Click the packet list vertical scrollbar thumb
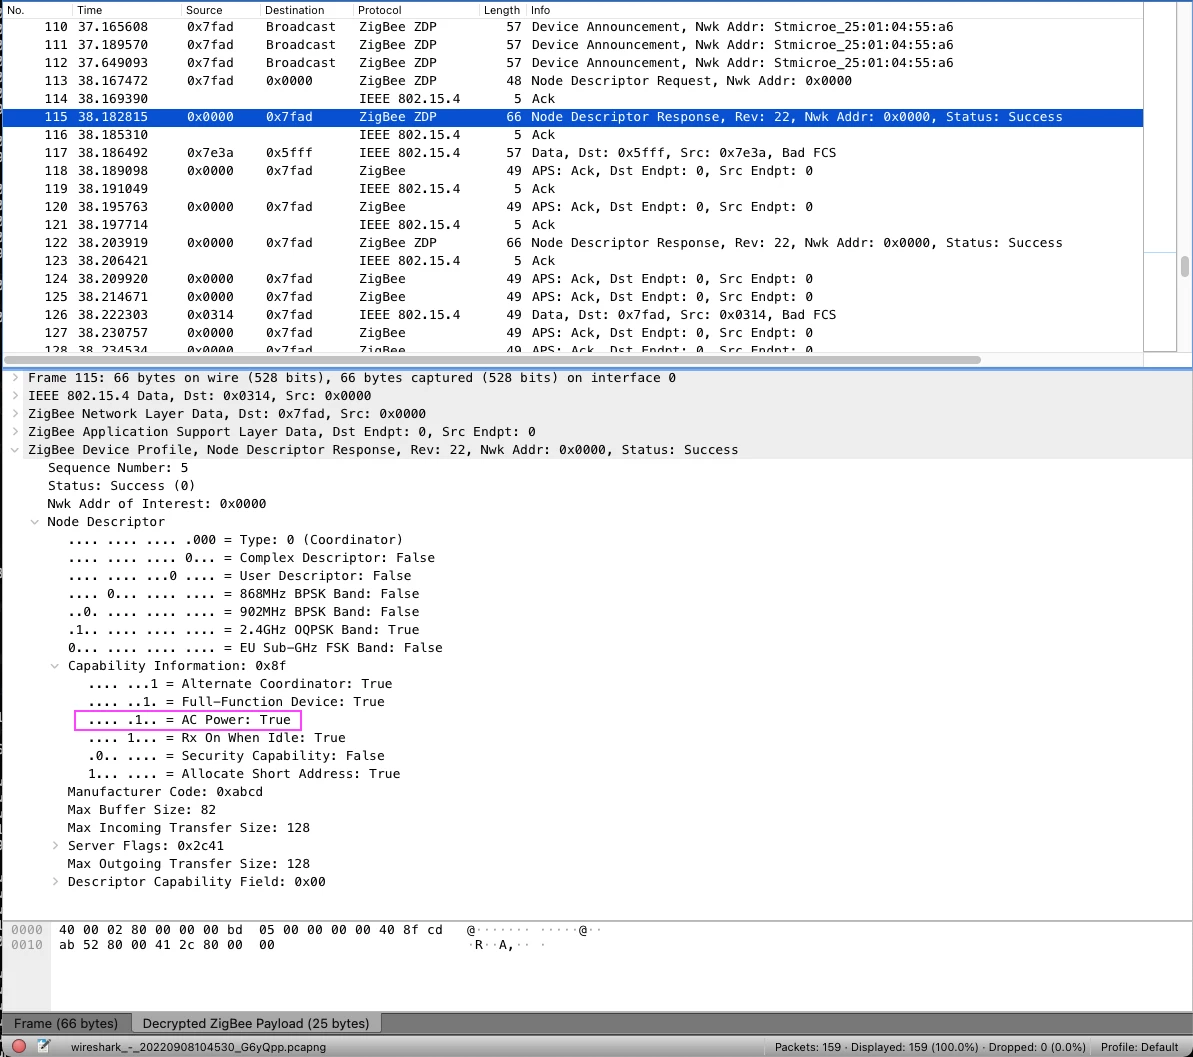Viewport: 1193px width, 1057px height. 1184,267
